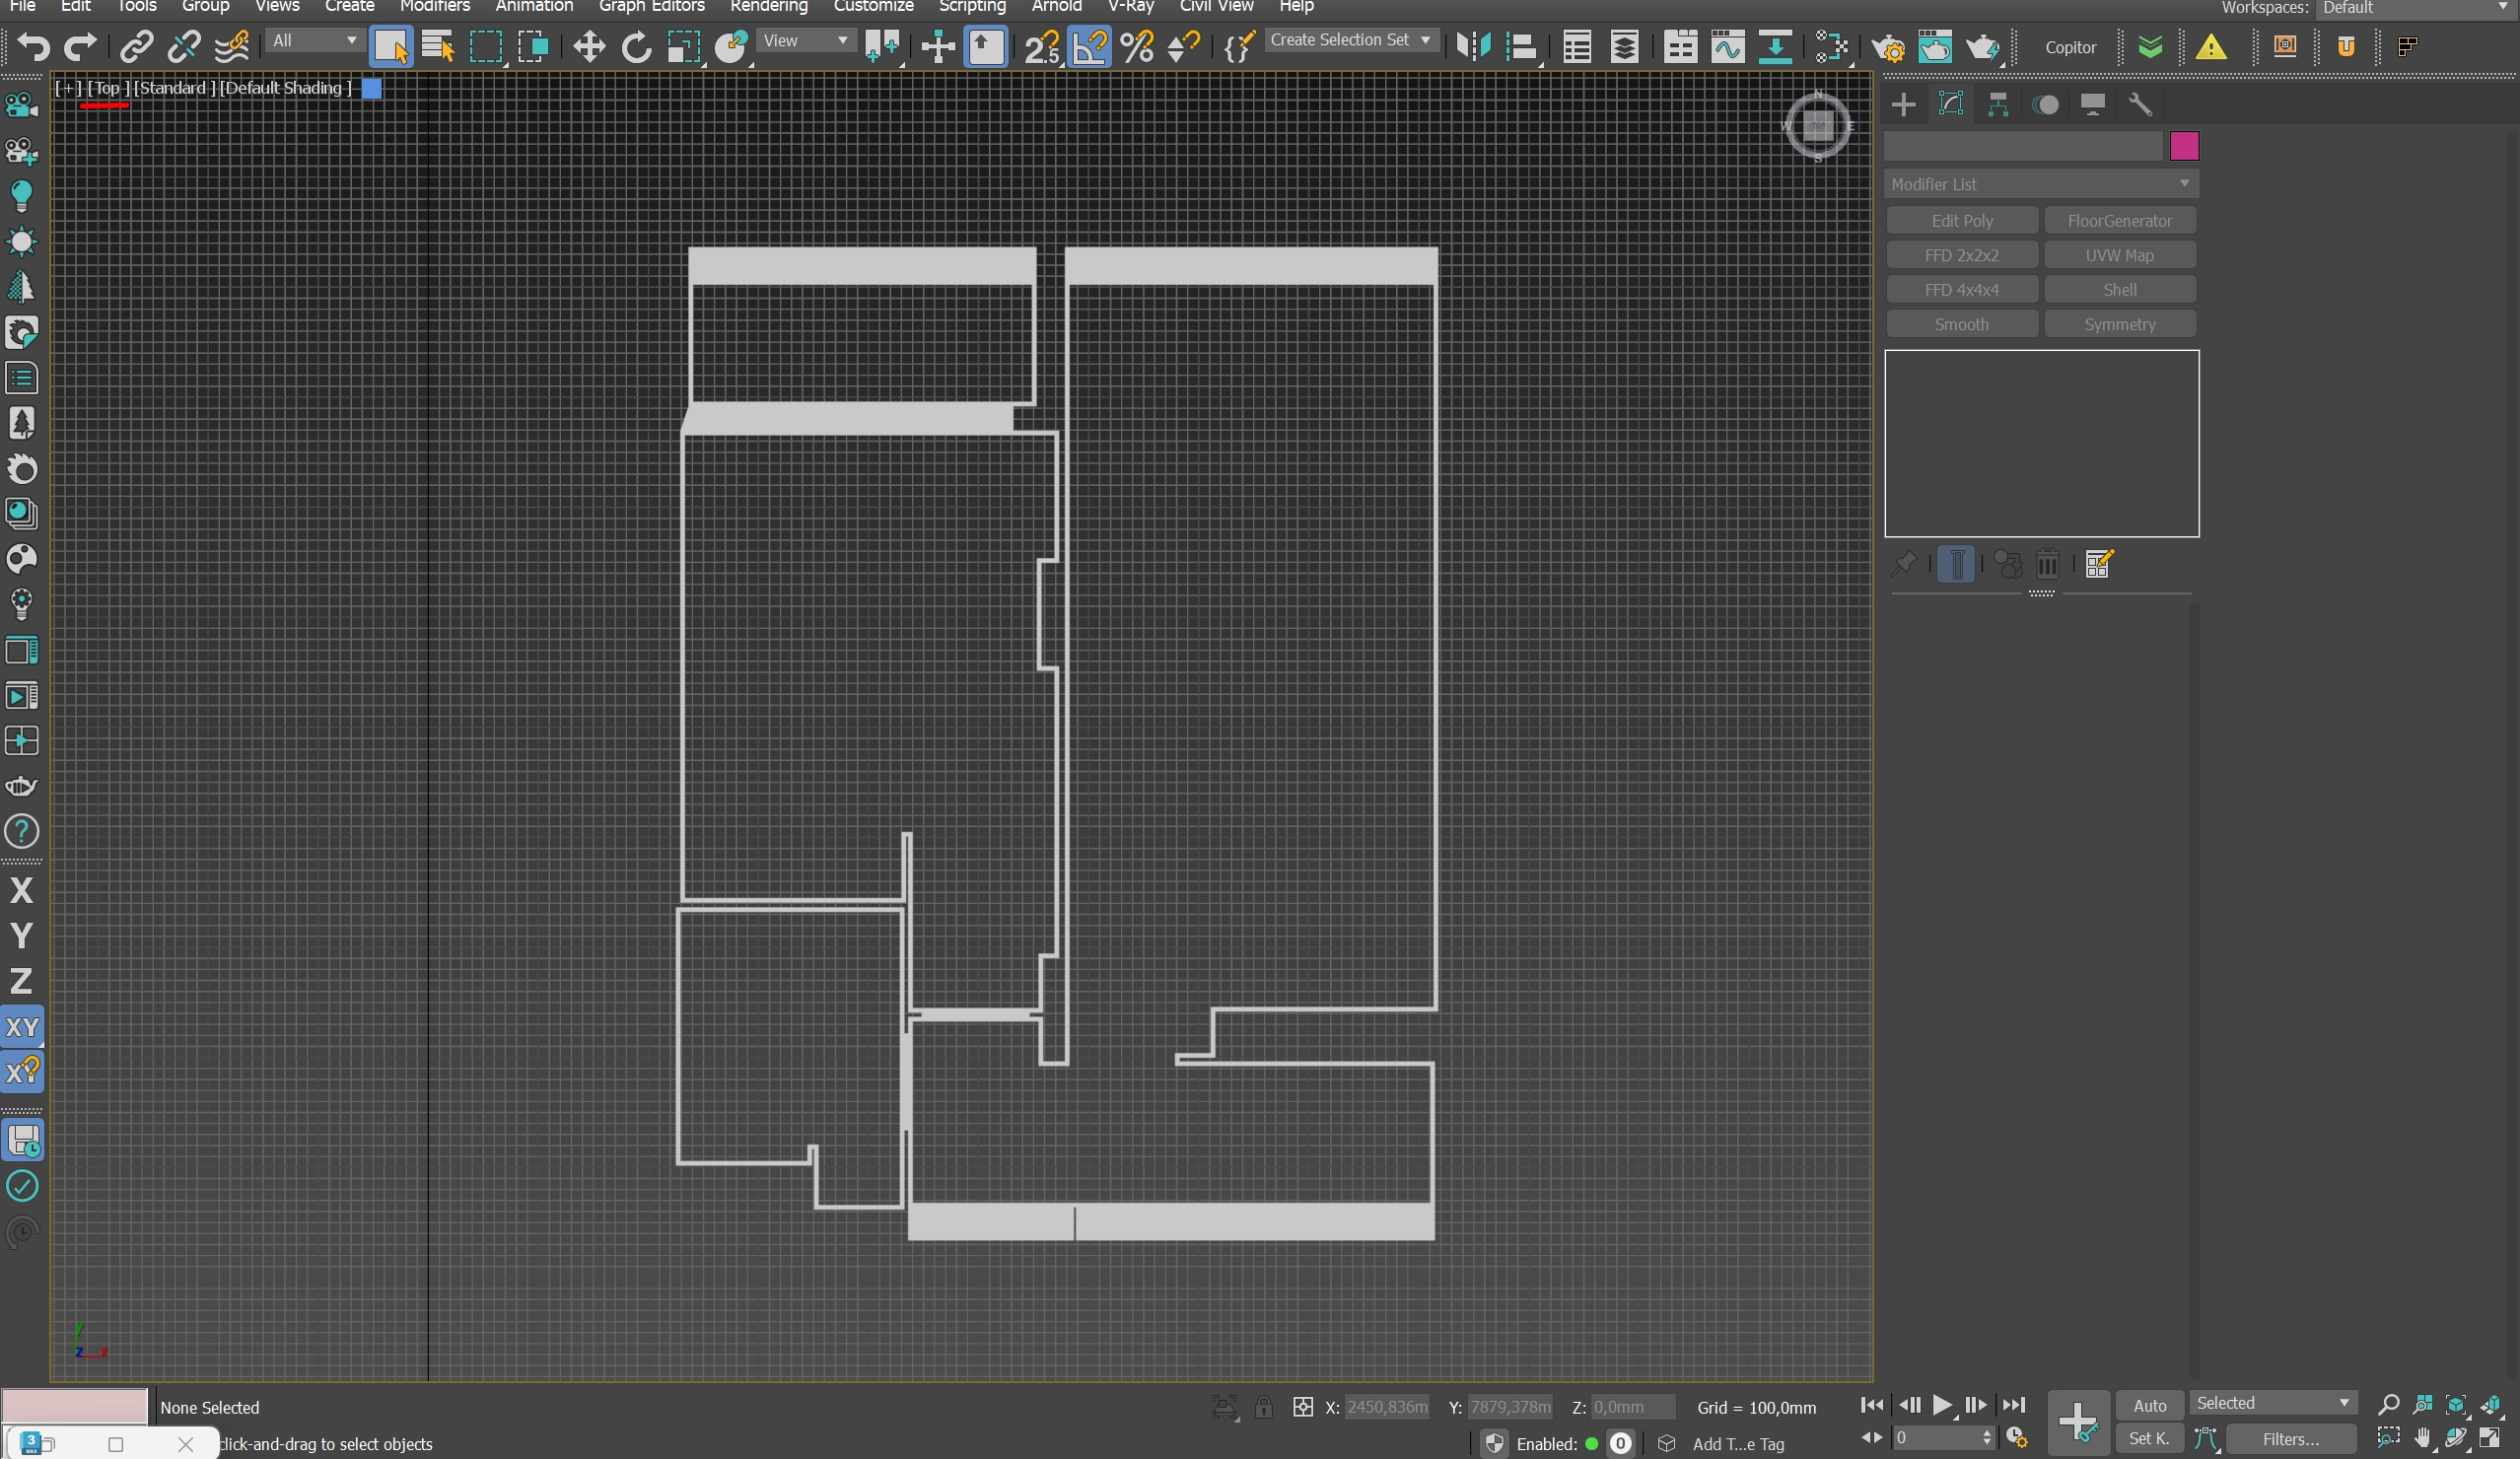Click the pink object color swatch

(x=2184, y=146)
